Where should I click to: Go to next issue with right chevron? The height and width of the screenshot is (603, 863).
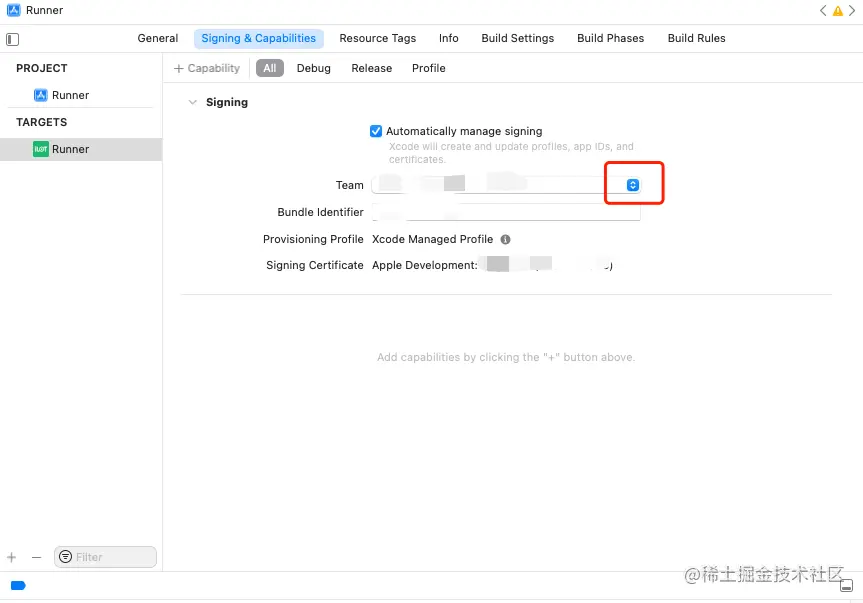point(852,10)
